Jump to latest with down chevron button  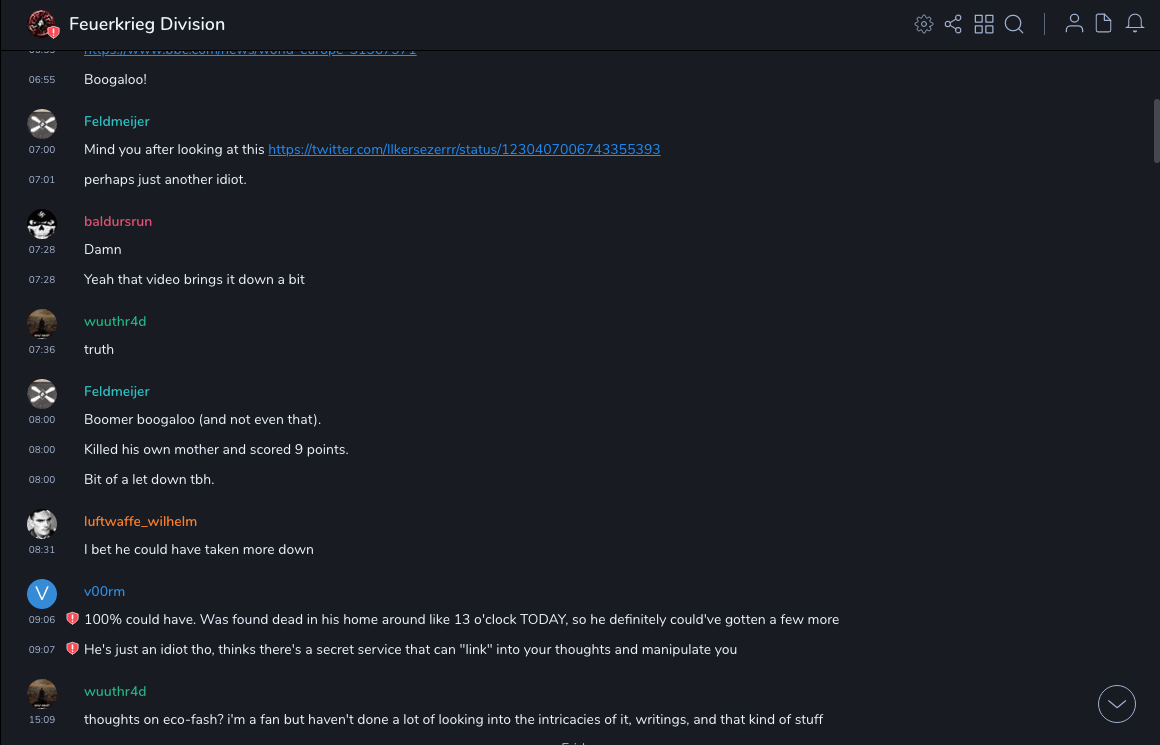pyautogui.click(x=1117, y=704)
